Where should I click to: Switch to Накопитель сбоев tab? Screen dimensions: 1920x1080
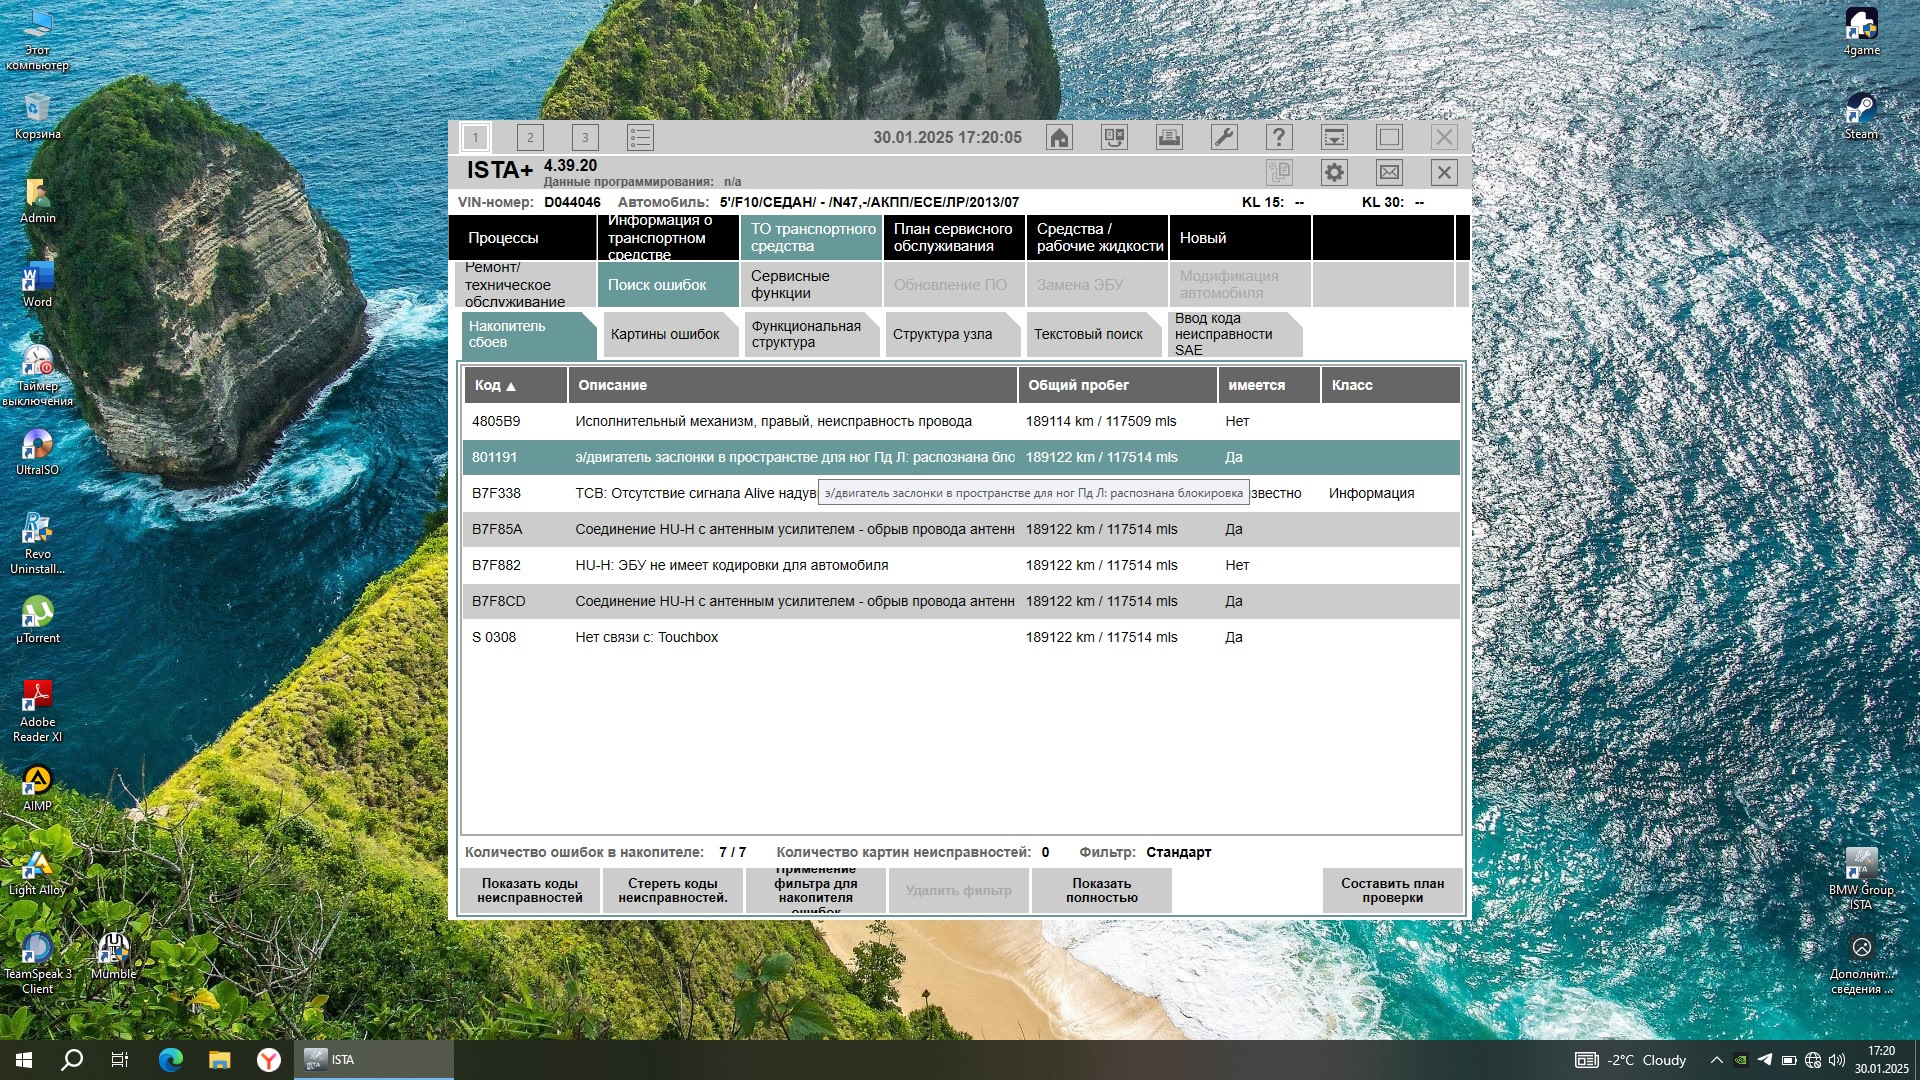(528, 335)
